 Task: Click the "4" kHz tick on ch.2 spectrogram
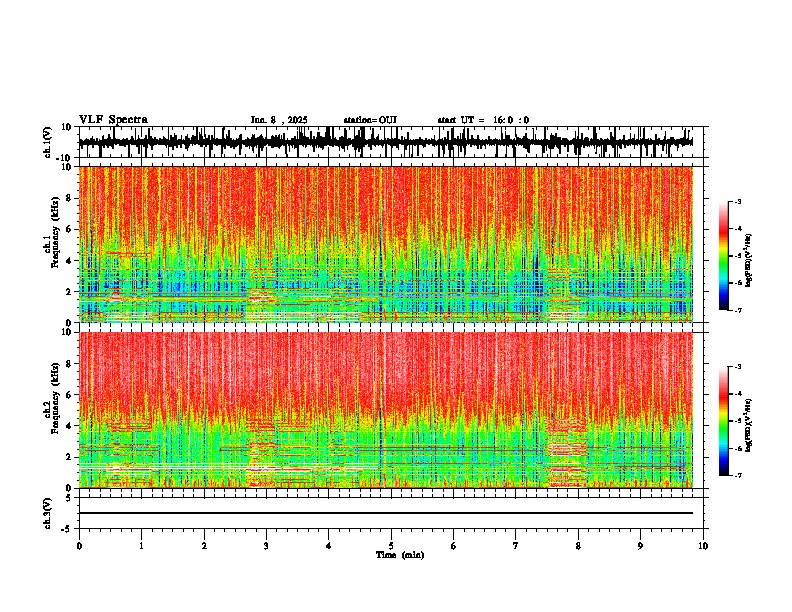69,426
